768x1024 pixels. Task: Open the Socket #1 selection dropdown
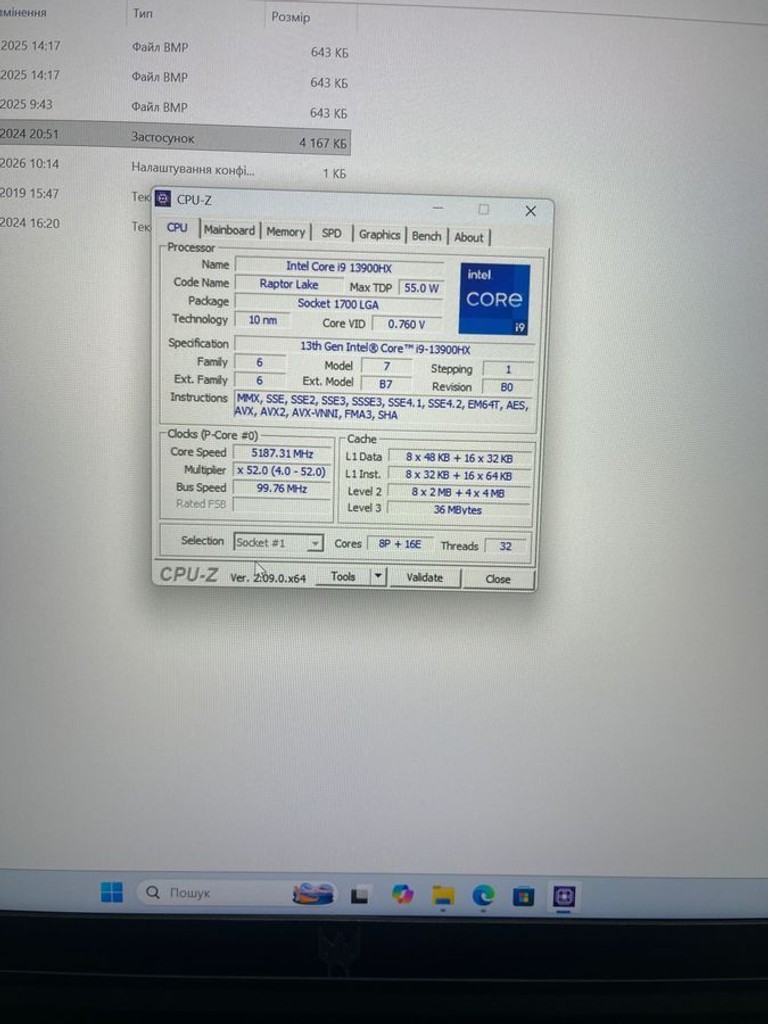tap(278, 543)
